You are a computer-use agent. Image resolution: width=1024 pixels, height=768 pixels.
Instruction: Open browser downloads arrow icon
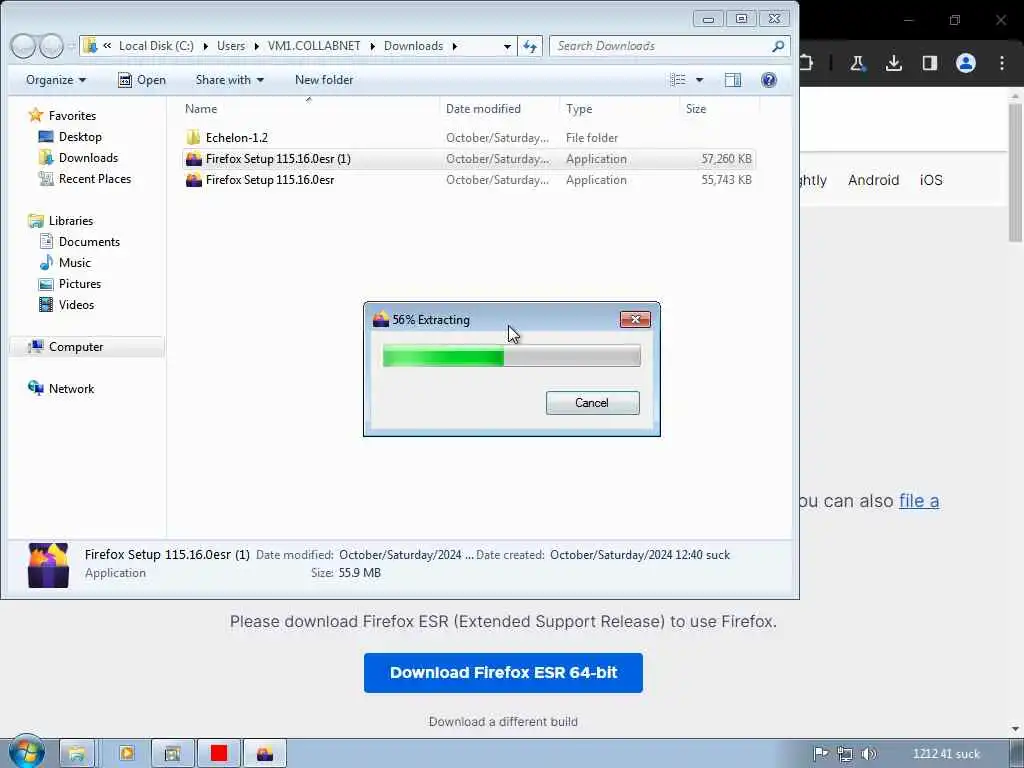click(x=893, y=63)
